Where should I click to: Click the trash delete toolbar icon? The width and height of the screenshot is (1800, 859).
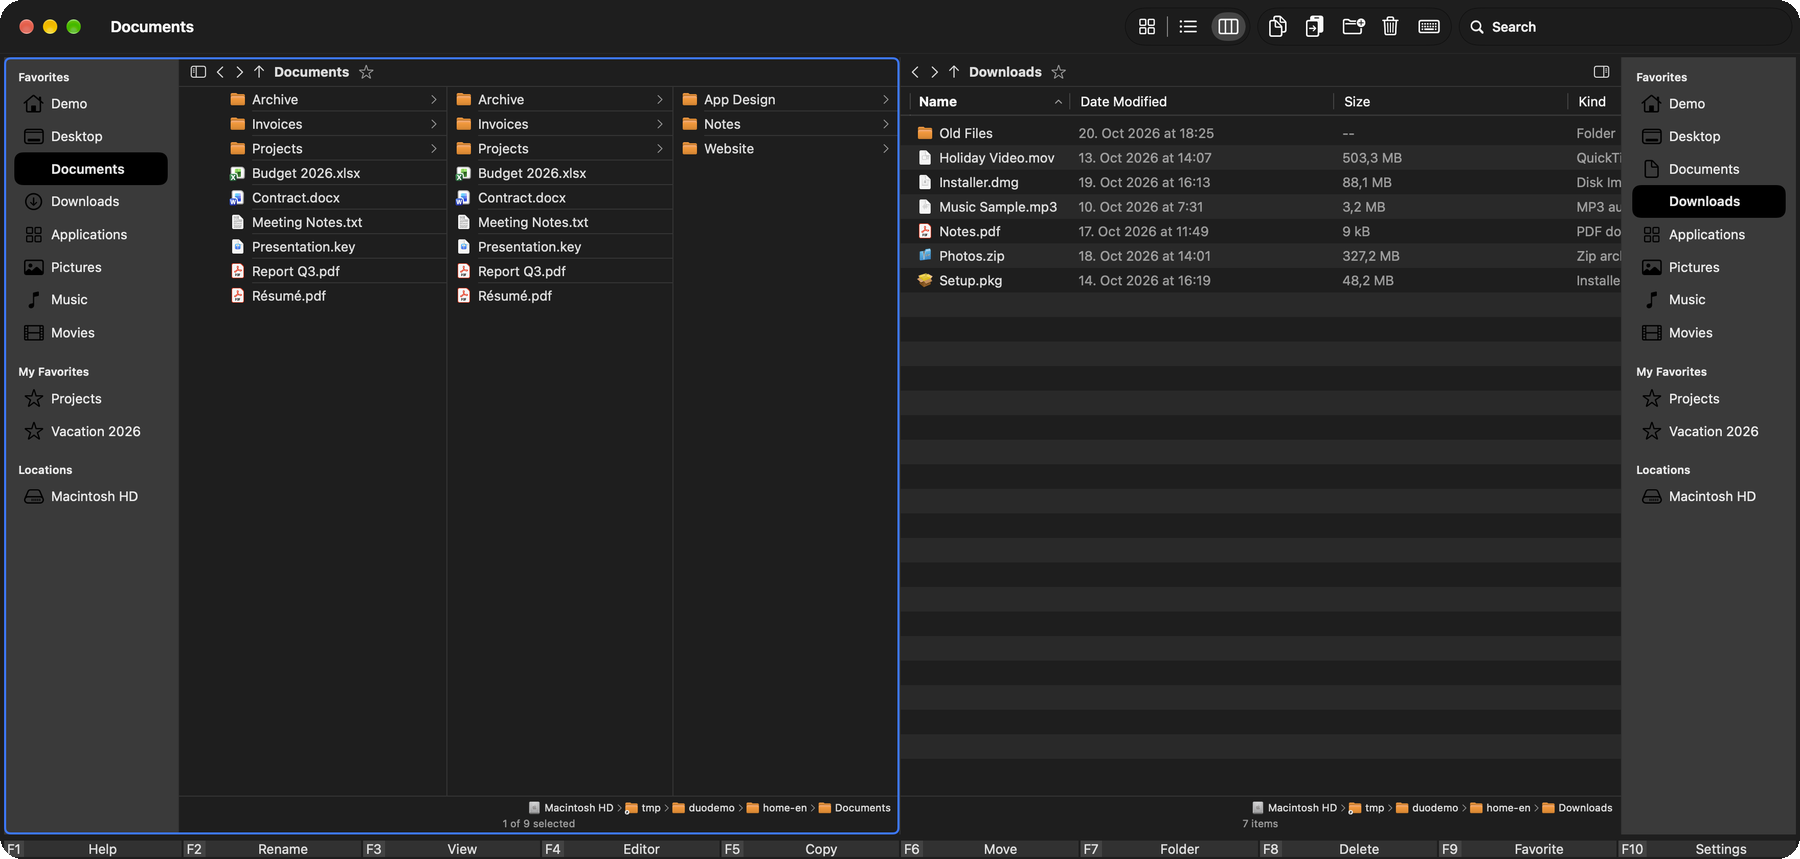point(1390,27)
